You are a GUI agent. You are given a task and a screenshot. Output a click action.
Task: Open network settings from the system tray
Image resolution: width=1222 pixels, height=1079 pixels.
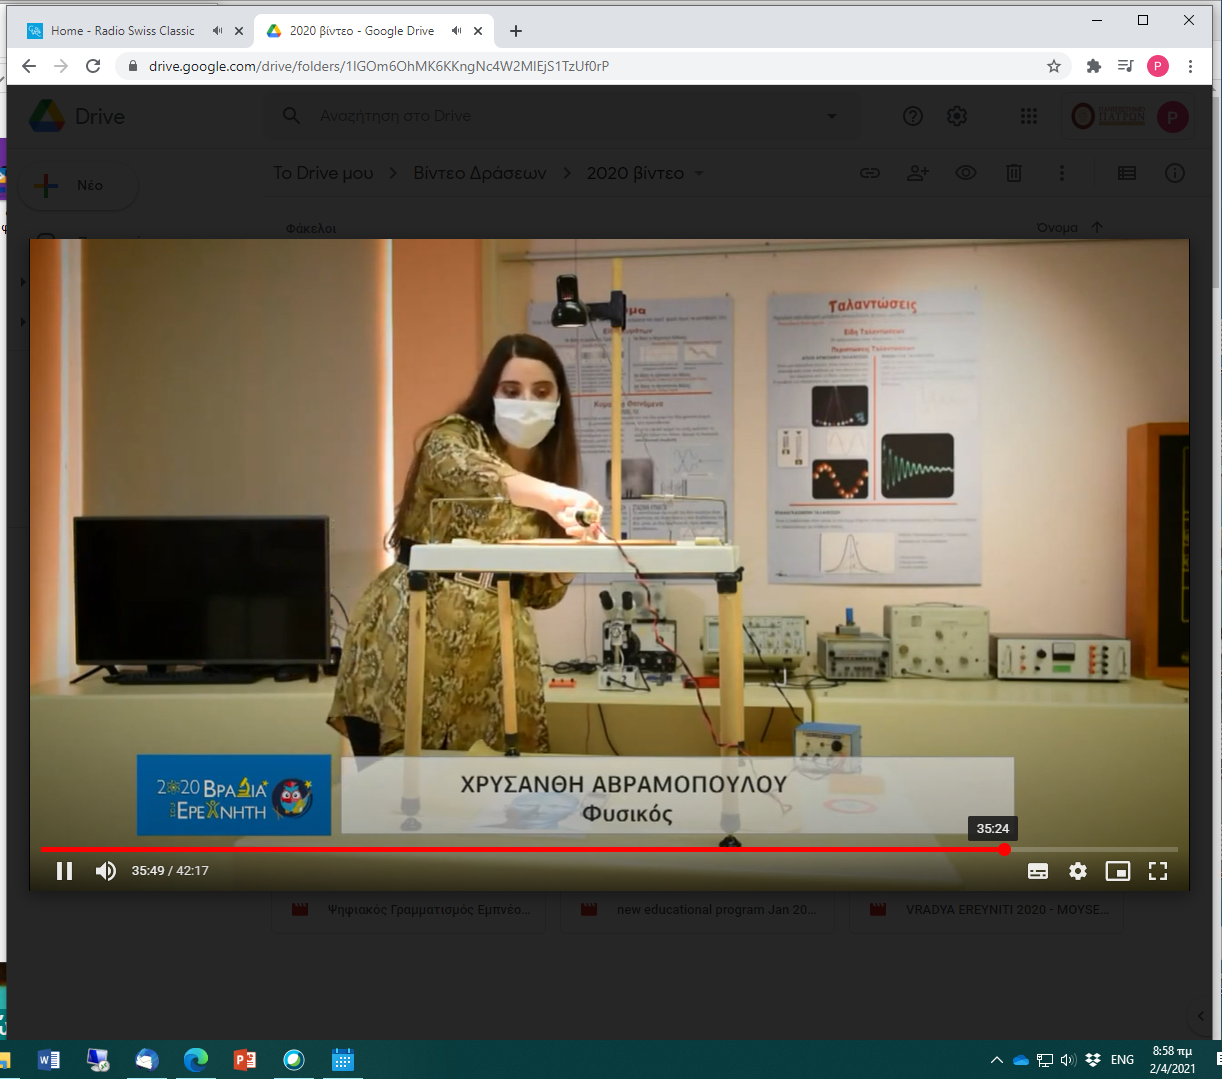point(1045,1060)
